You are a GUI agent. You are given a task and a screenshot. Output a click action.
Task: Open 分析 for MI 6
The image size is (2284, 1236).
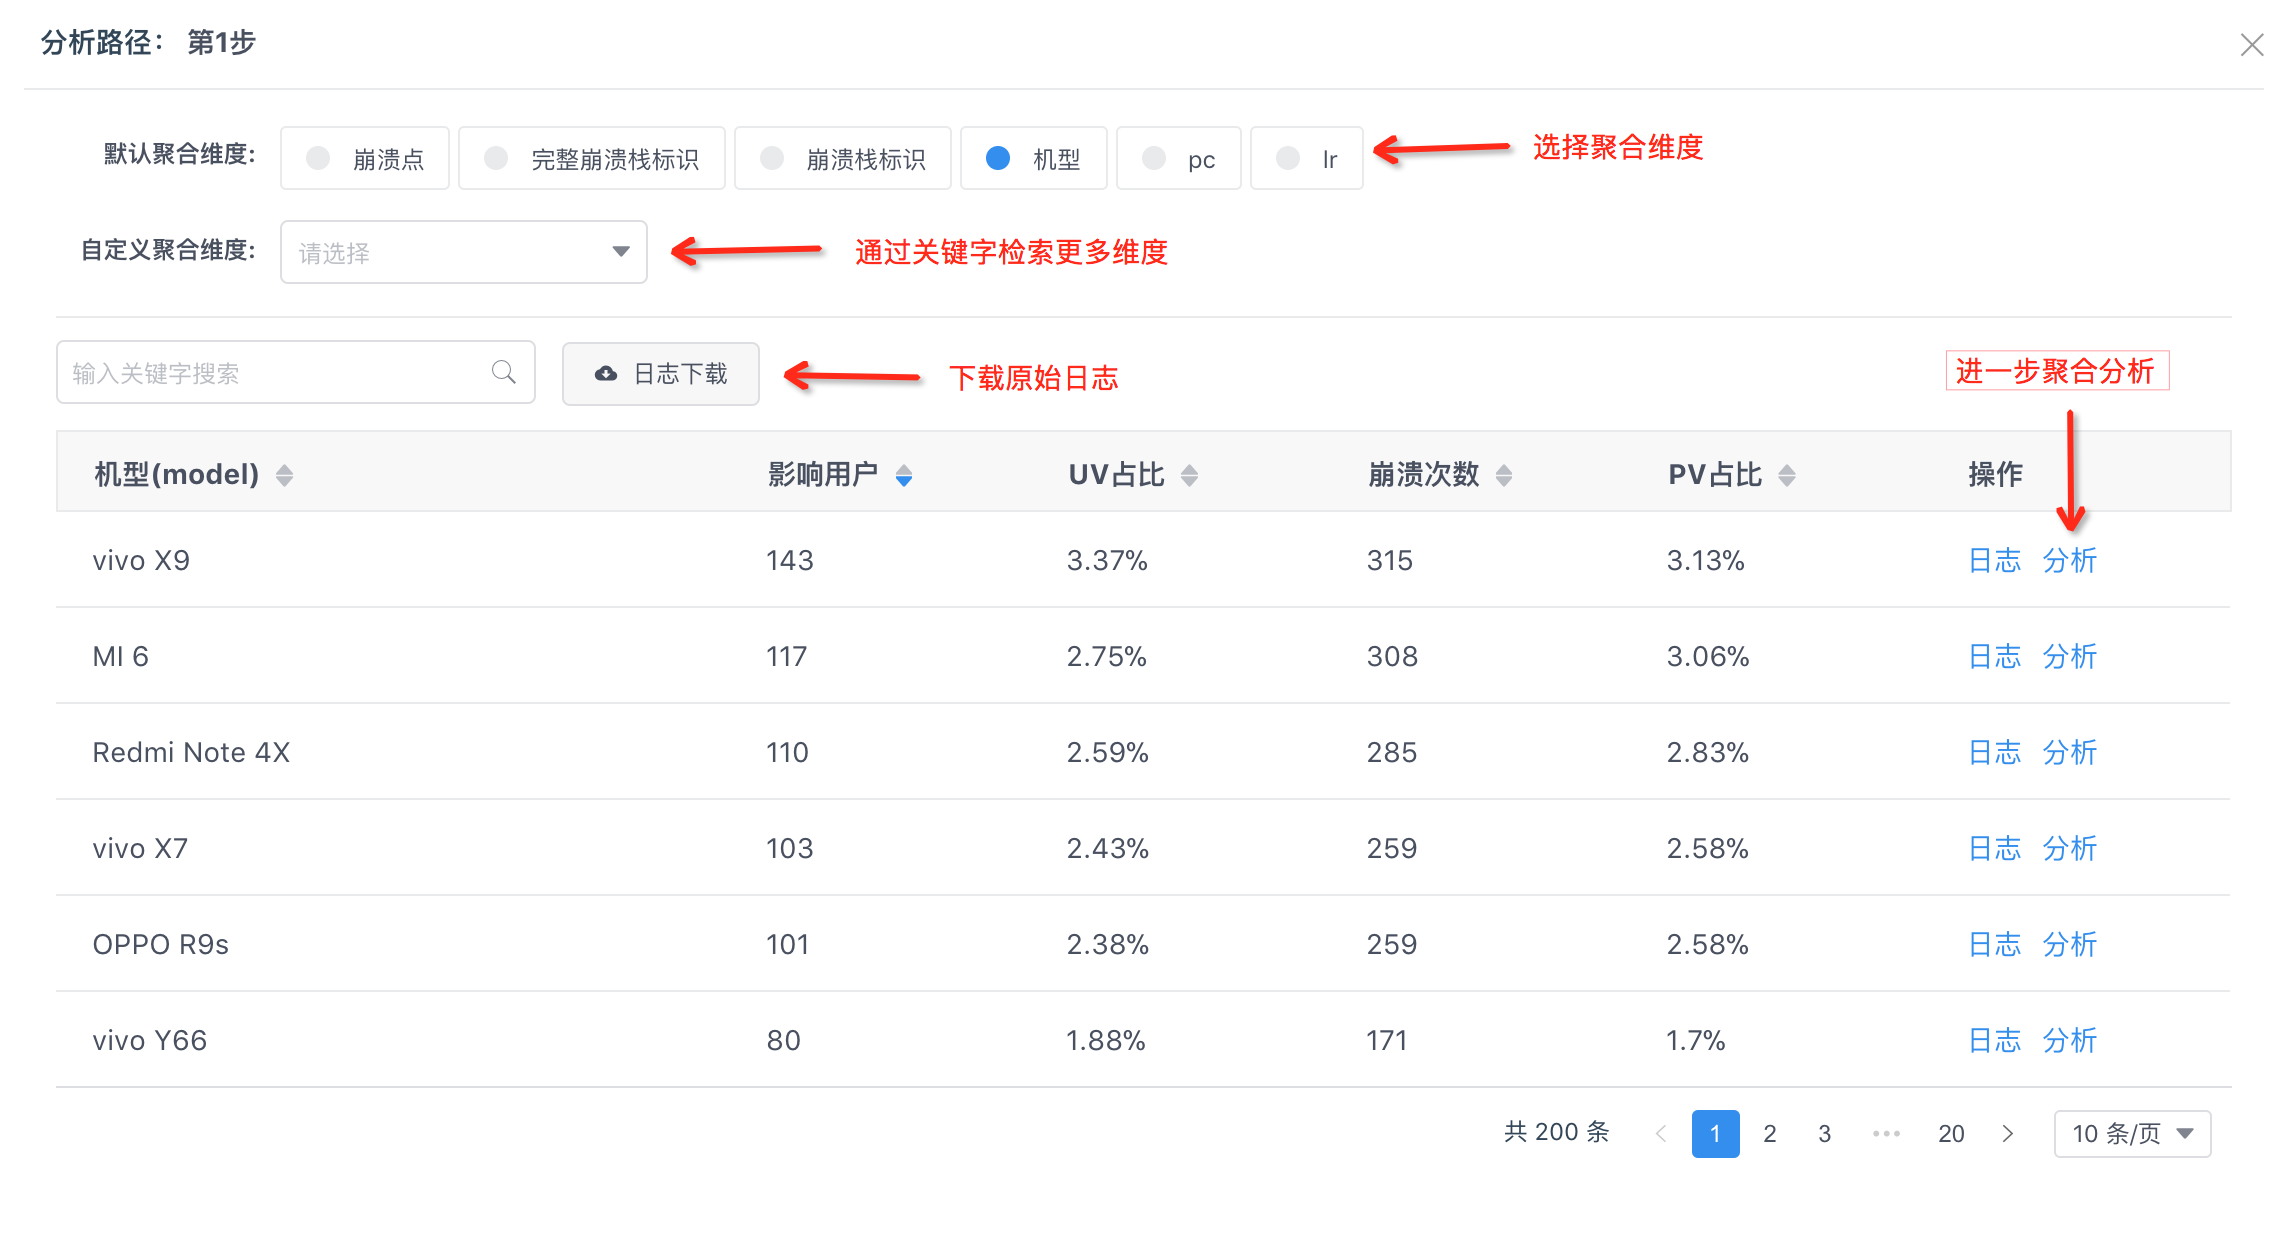pyautogui.click(x=2069, y=656)
